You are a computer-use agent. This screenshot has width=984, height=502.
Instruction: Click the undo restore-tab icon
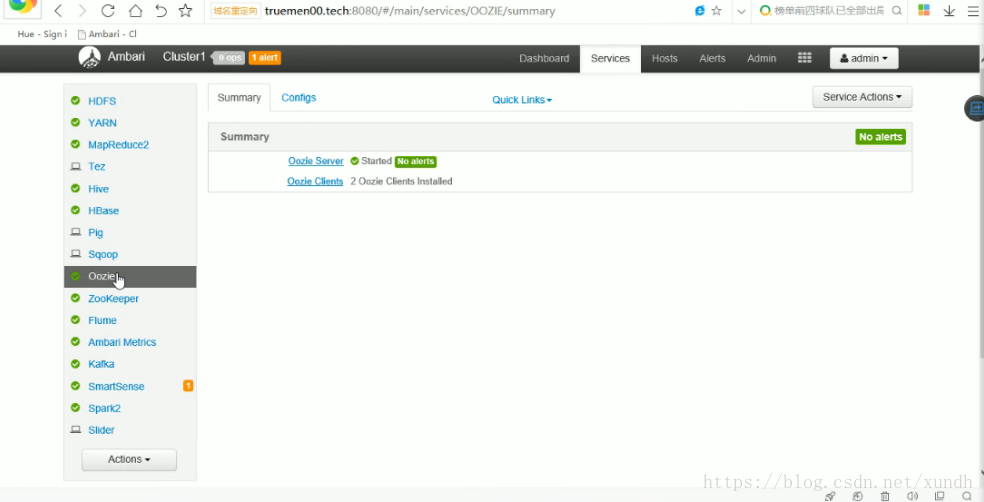[161, 11]
